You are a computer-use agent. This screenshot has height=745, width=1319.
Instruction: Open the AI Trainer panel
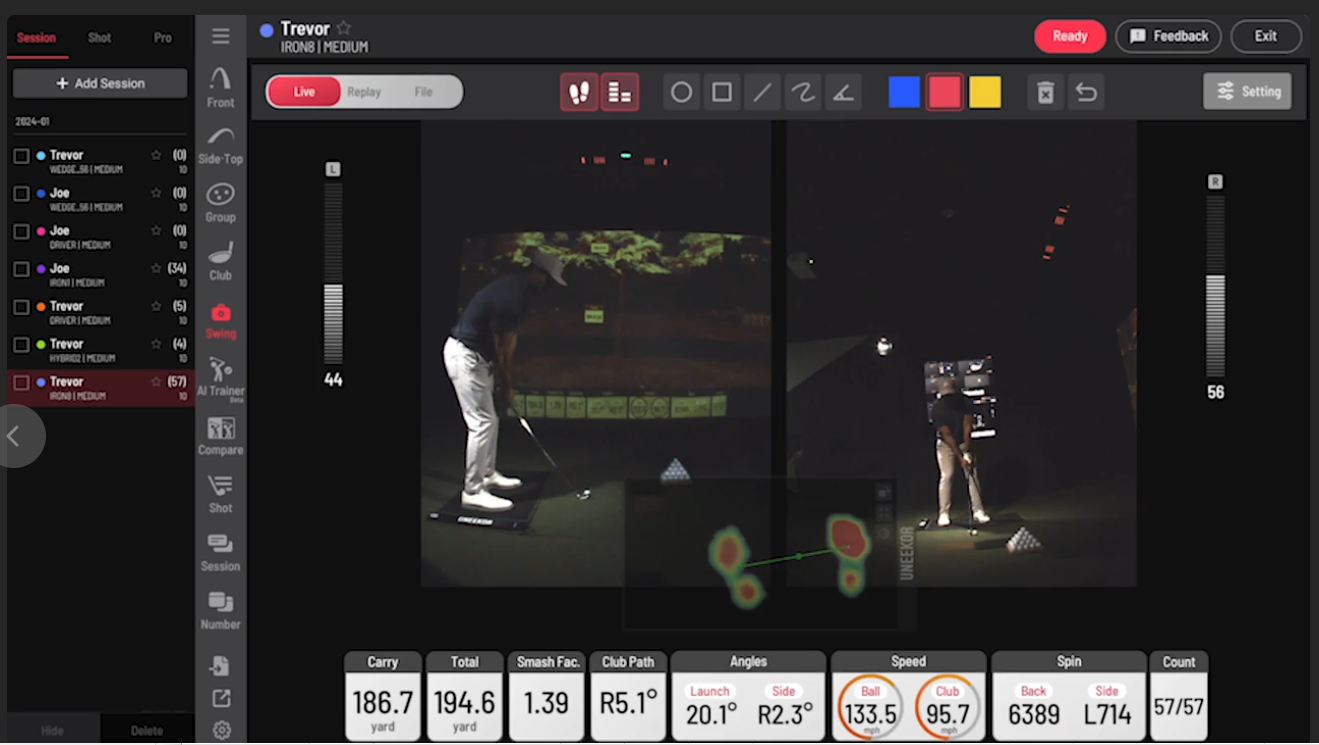click(x=220, y=378)
